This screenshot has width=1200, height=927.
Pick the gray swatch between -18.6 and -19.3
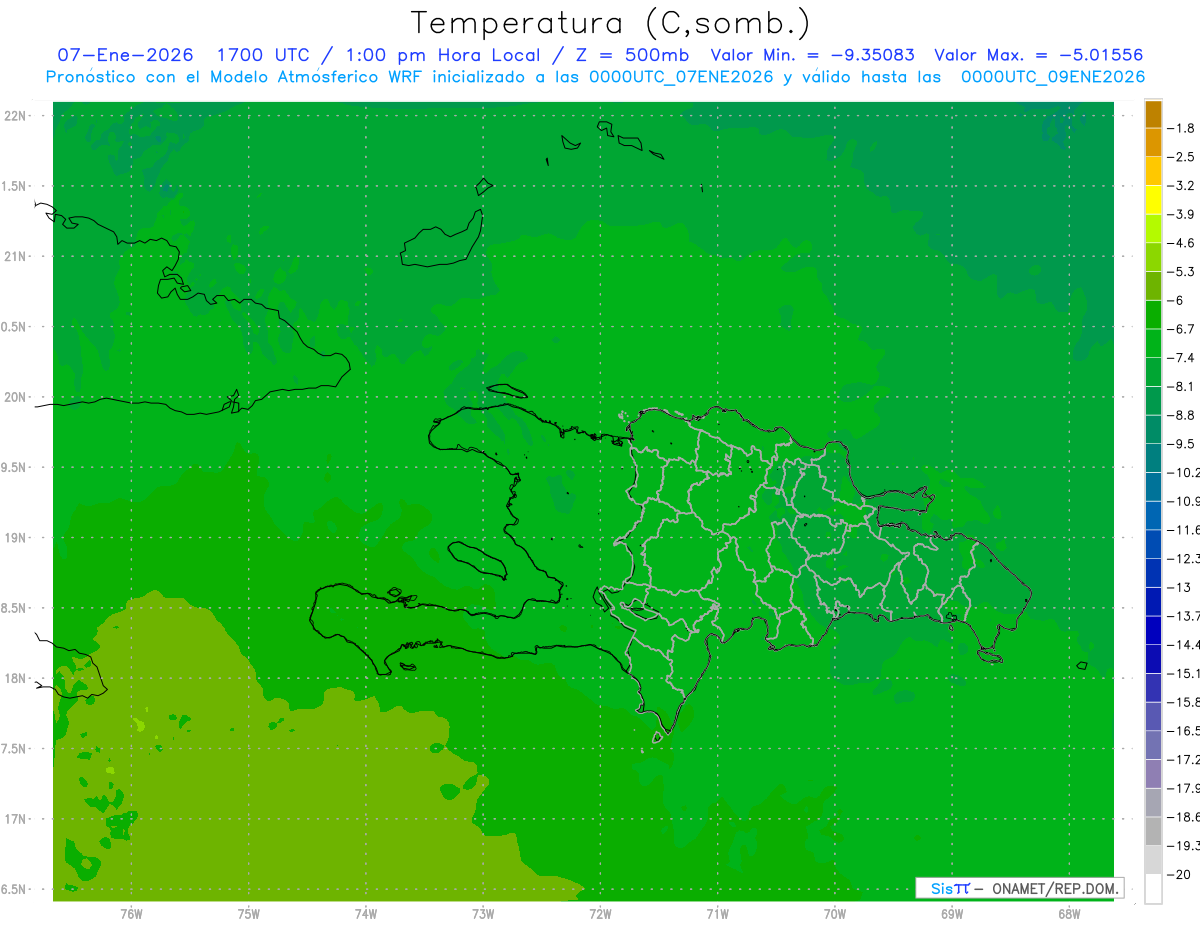[1153, 831]
